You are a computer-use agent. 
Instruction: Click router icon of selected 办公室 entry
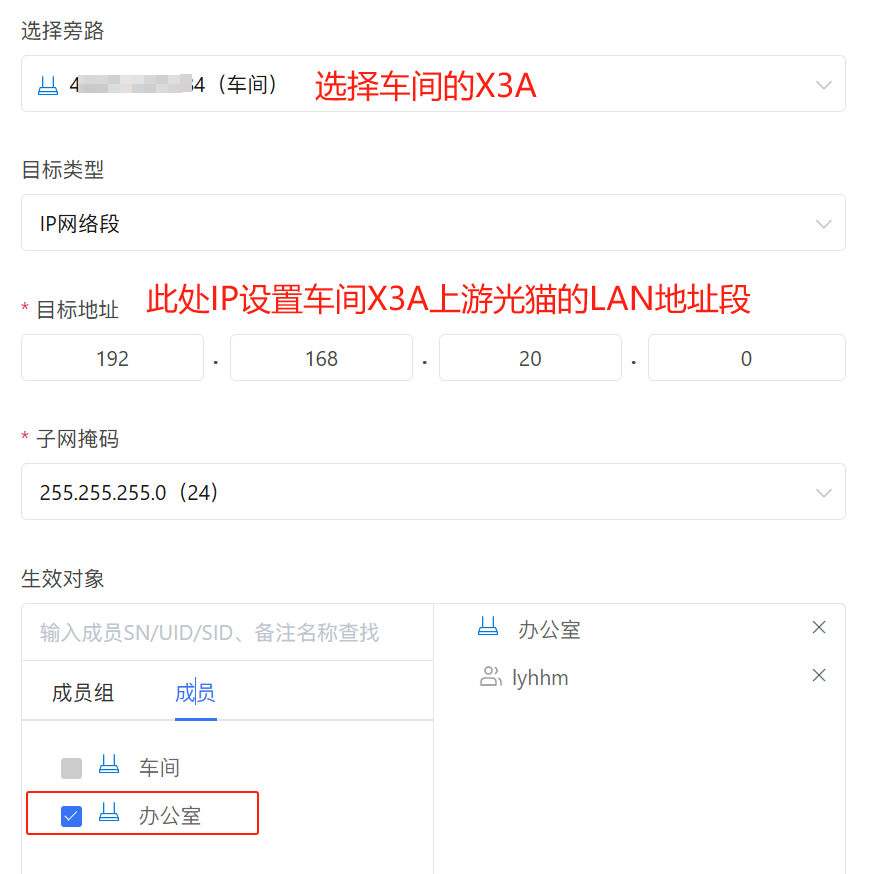tap(488, 628)
